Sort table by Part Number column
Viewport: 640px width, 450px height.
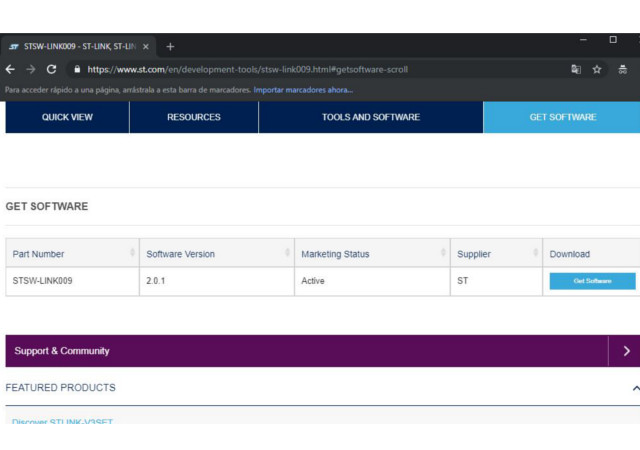(73, 254)
